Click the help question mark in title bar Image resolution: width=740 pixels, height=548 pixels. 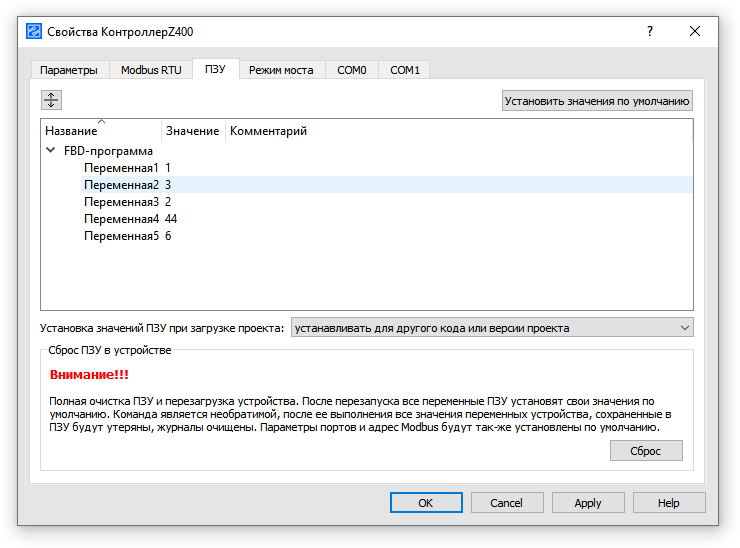coord(649,31)
